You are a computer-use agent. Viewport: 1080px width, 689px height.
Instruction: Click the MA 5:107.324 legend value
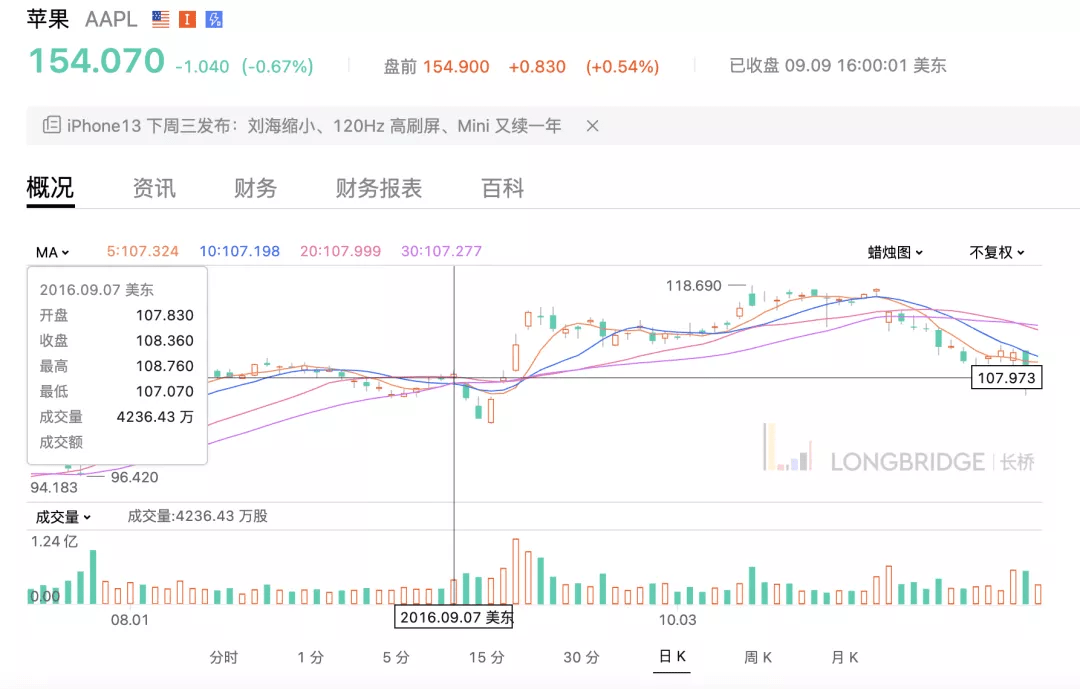(143, 251)
